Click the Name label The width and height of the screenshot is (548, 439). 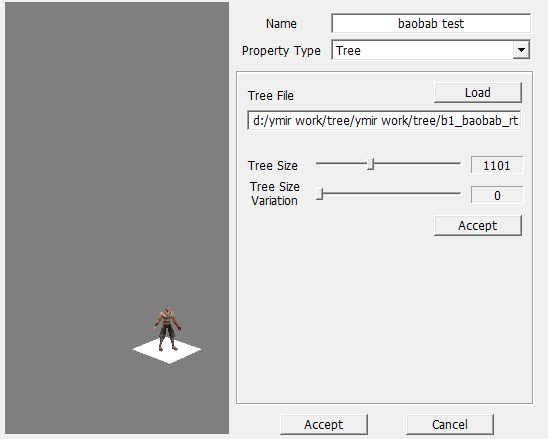(281, 24)
